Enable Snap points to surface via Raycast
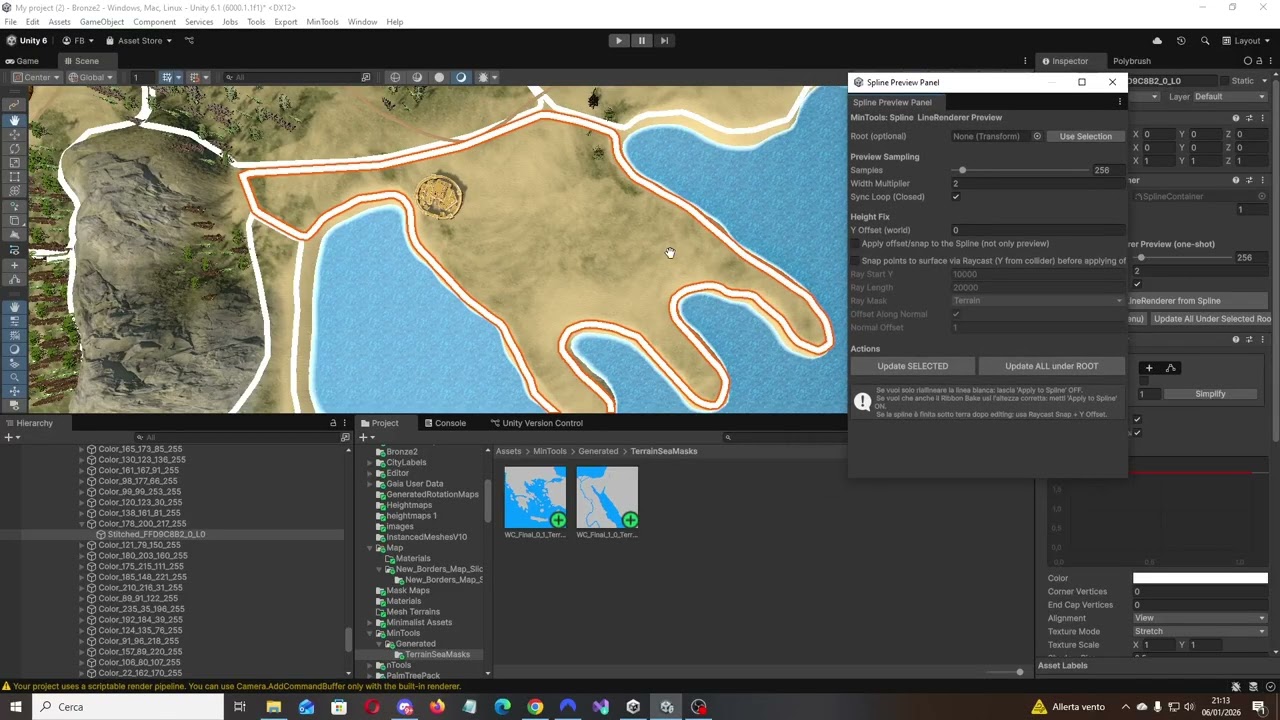 click(x=855, y=261)
